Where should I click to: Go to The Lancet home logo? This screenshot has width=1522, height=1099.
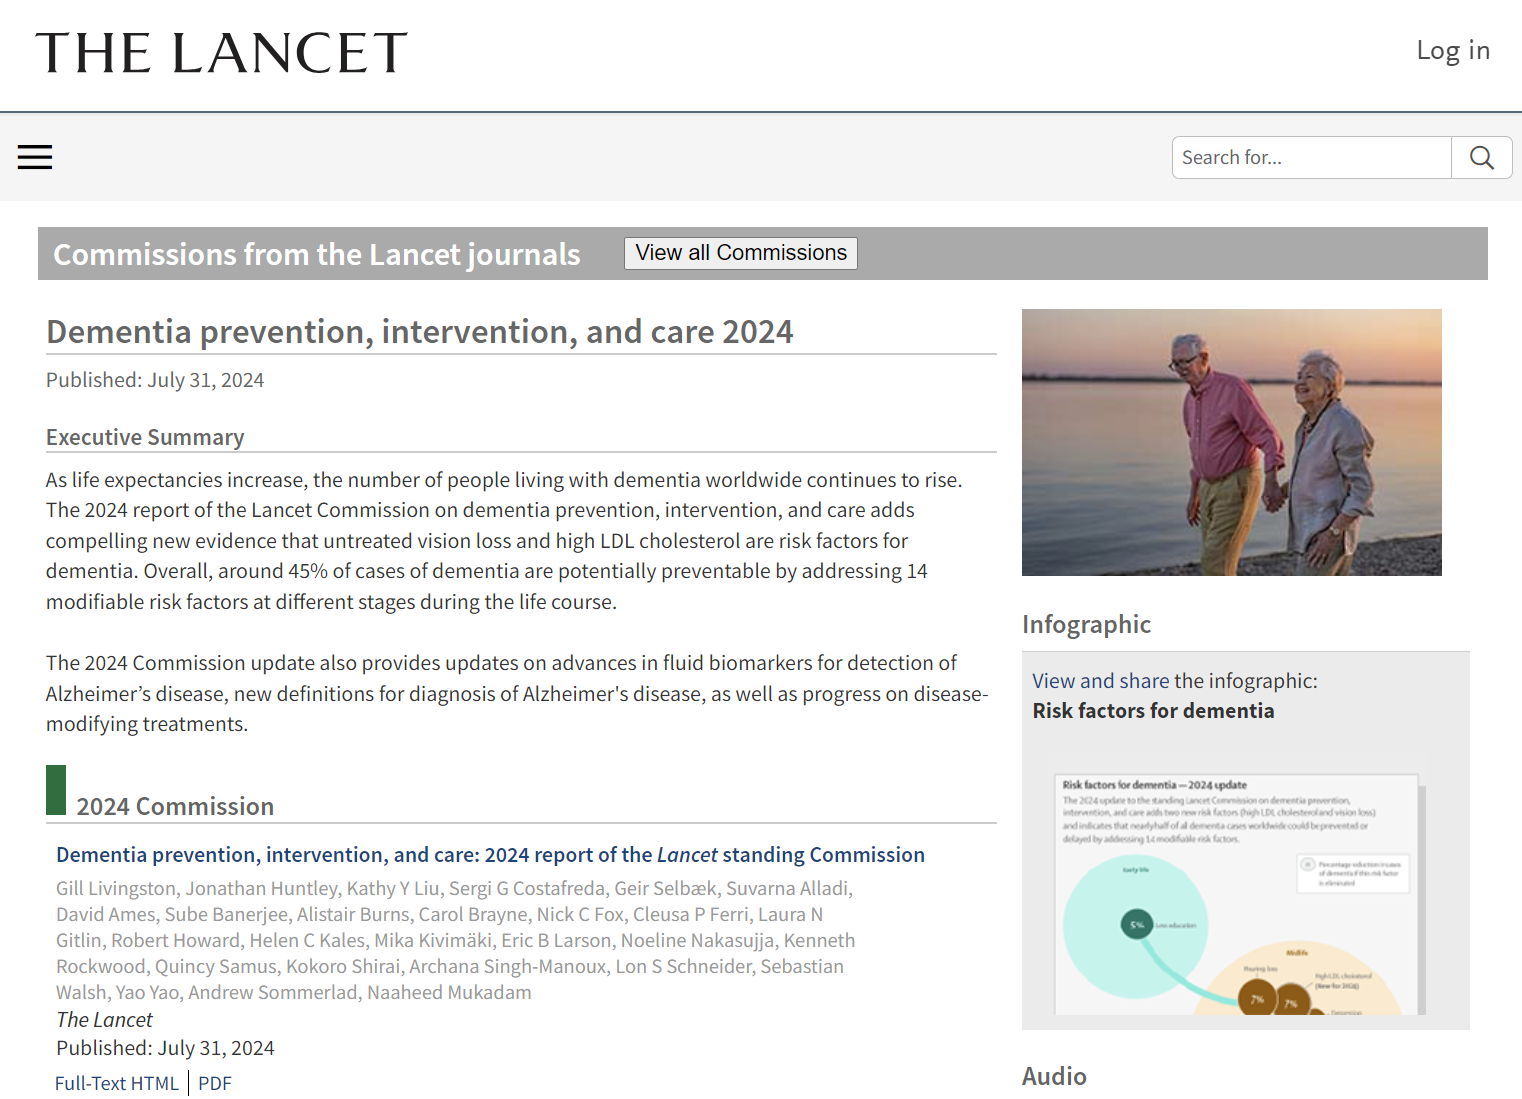point(221,53)
